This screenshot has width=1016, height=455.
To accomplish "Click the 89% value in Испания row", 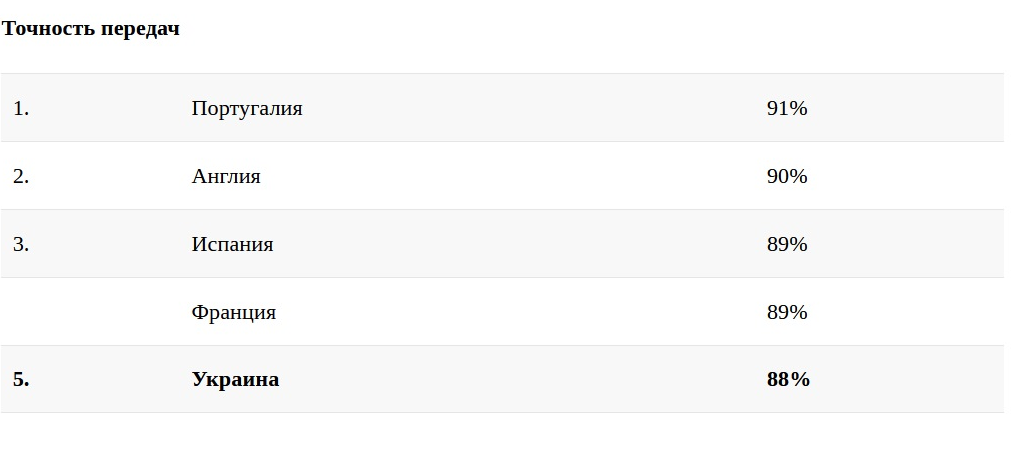I will (x=787, y=244).
